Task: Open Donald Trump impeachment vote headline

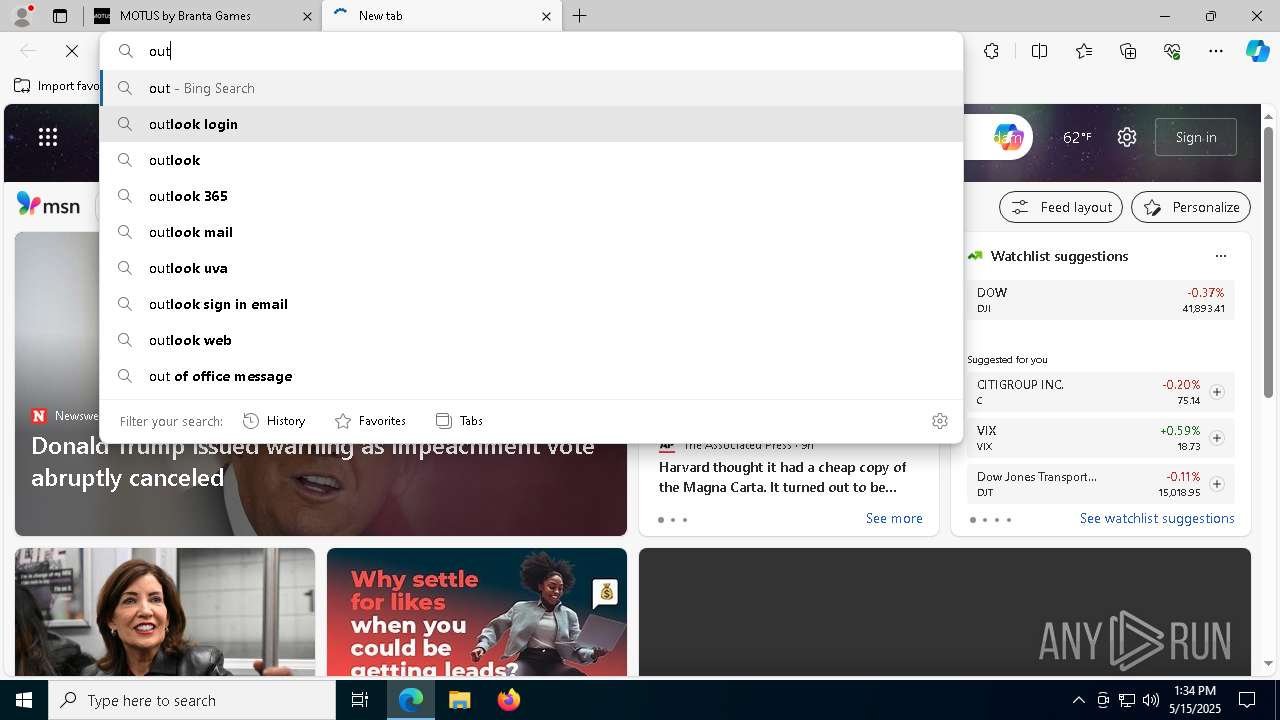Action: (x=313, y=462)
